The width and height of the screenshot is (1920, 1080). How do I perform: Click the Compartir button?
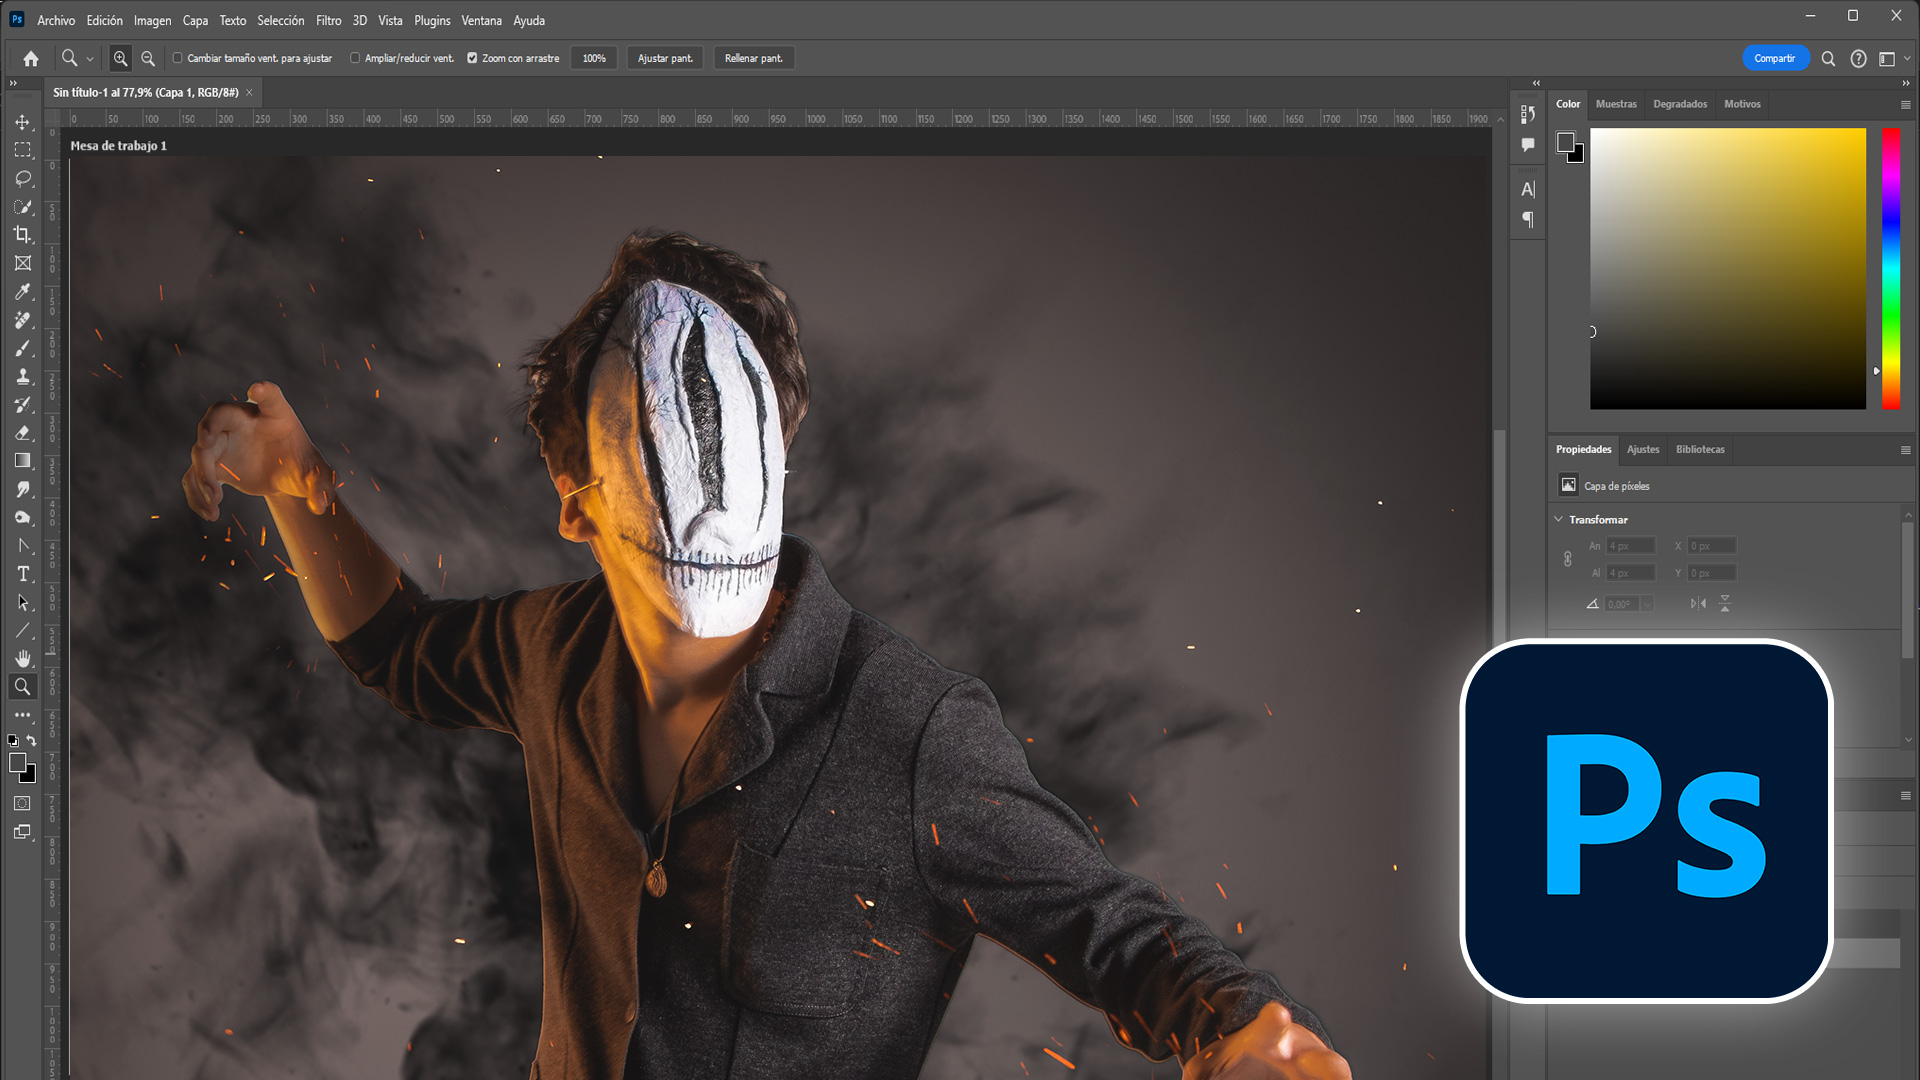1774,58
